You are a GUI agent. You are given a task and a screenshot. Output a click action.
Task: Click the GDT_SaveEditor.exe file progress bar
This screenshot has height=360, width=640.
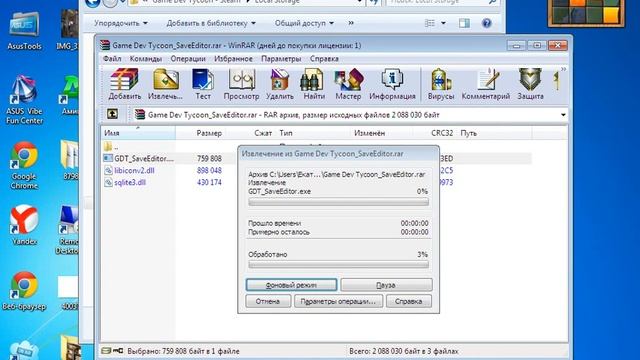pyautogui.click(x=338, y=202)
